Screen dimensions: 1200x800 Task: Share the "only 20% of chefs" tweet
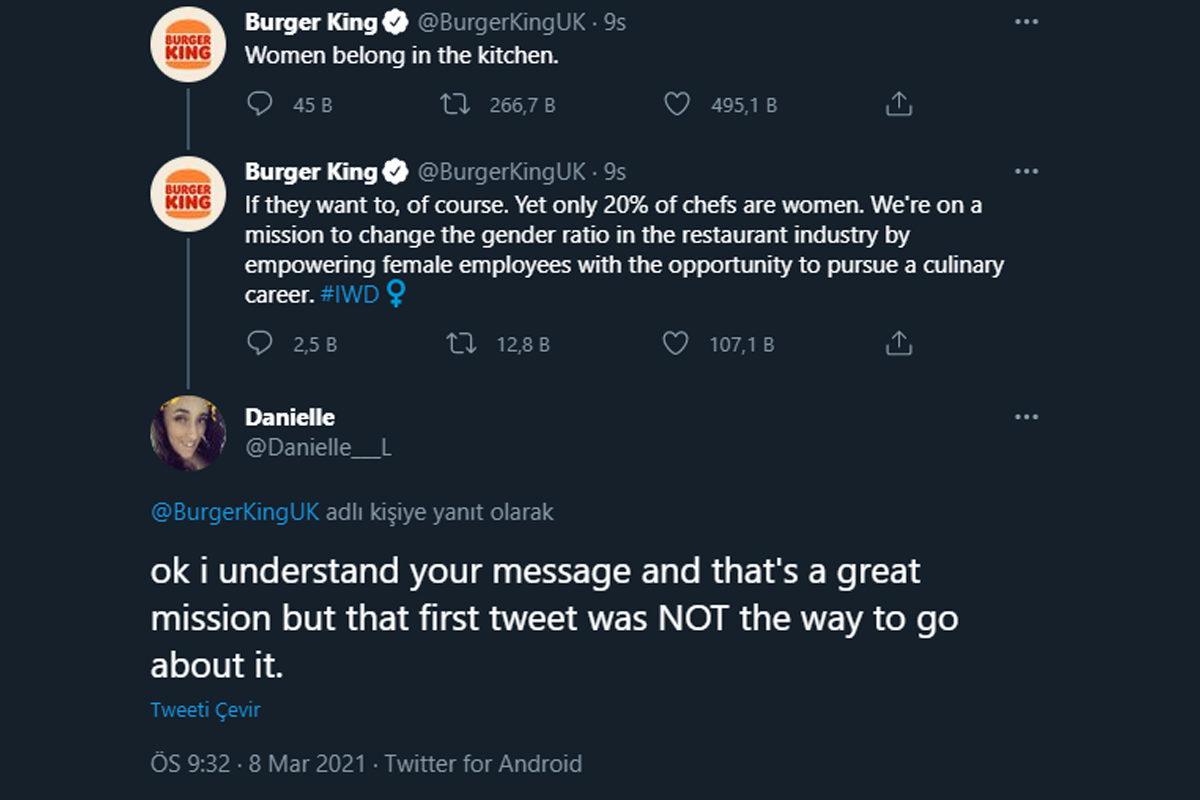899,344
